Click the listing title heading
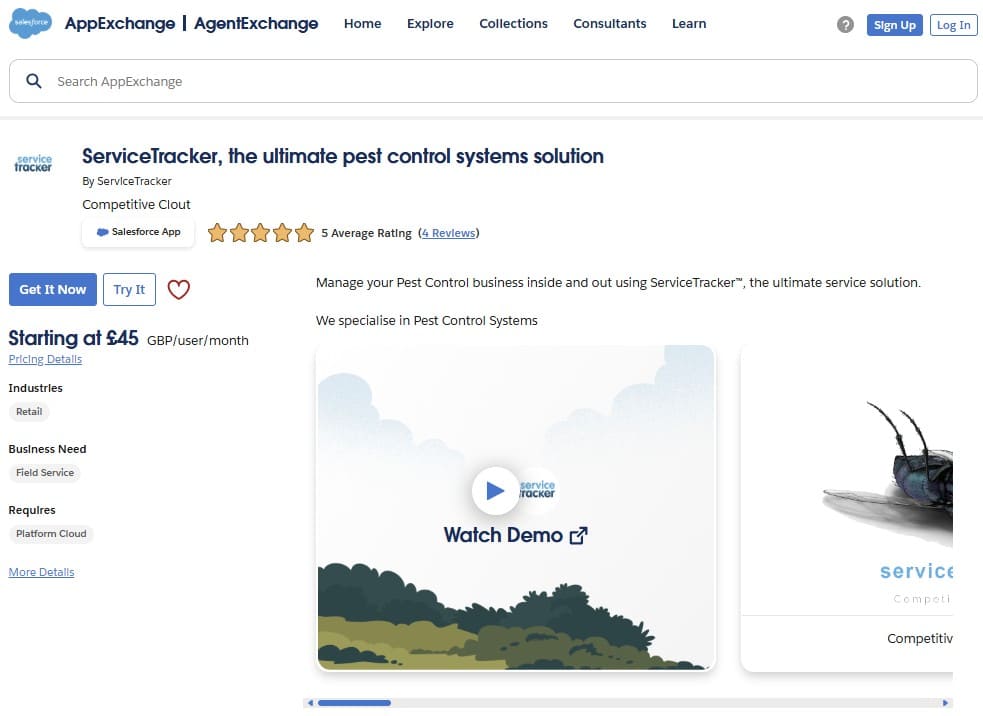The width and height of the screenshot is (983, 716). coord(343,156)
